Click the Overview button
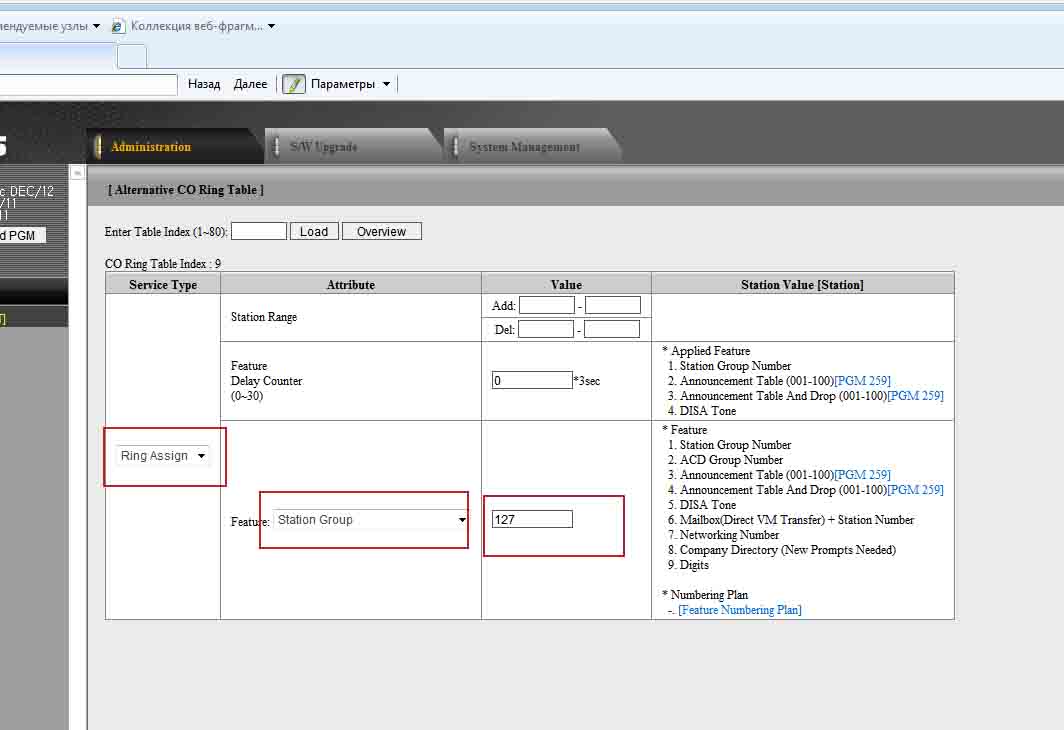 coord(381,232)
